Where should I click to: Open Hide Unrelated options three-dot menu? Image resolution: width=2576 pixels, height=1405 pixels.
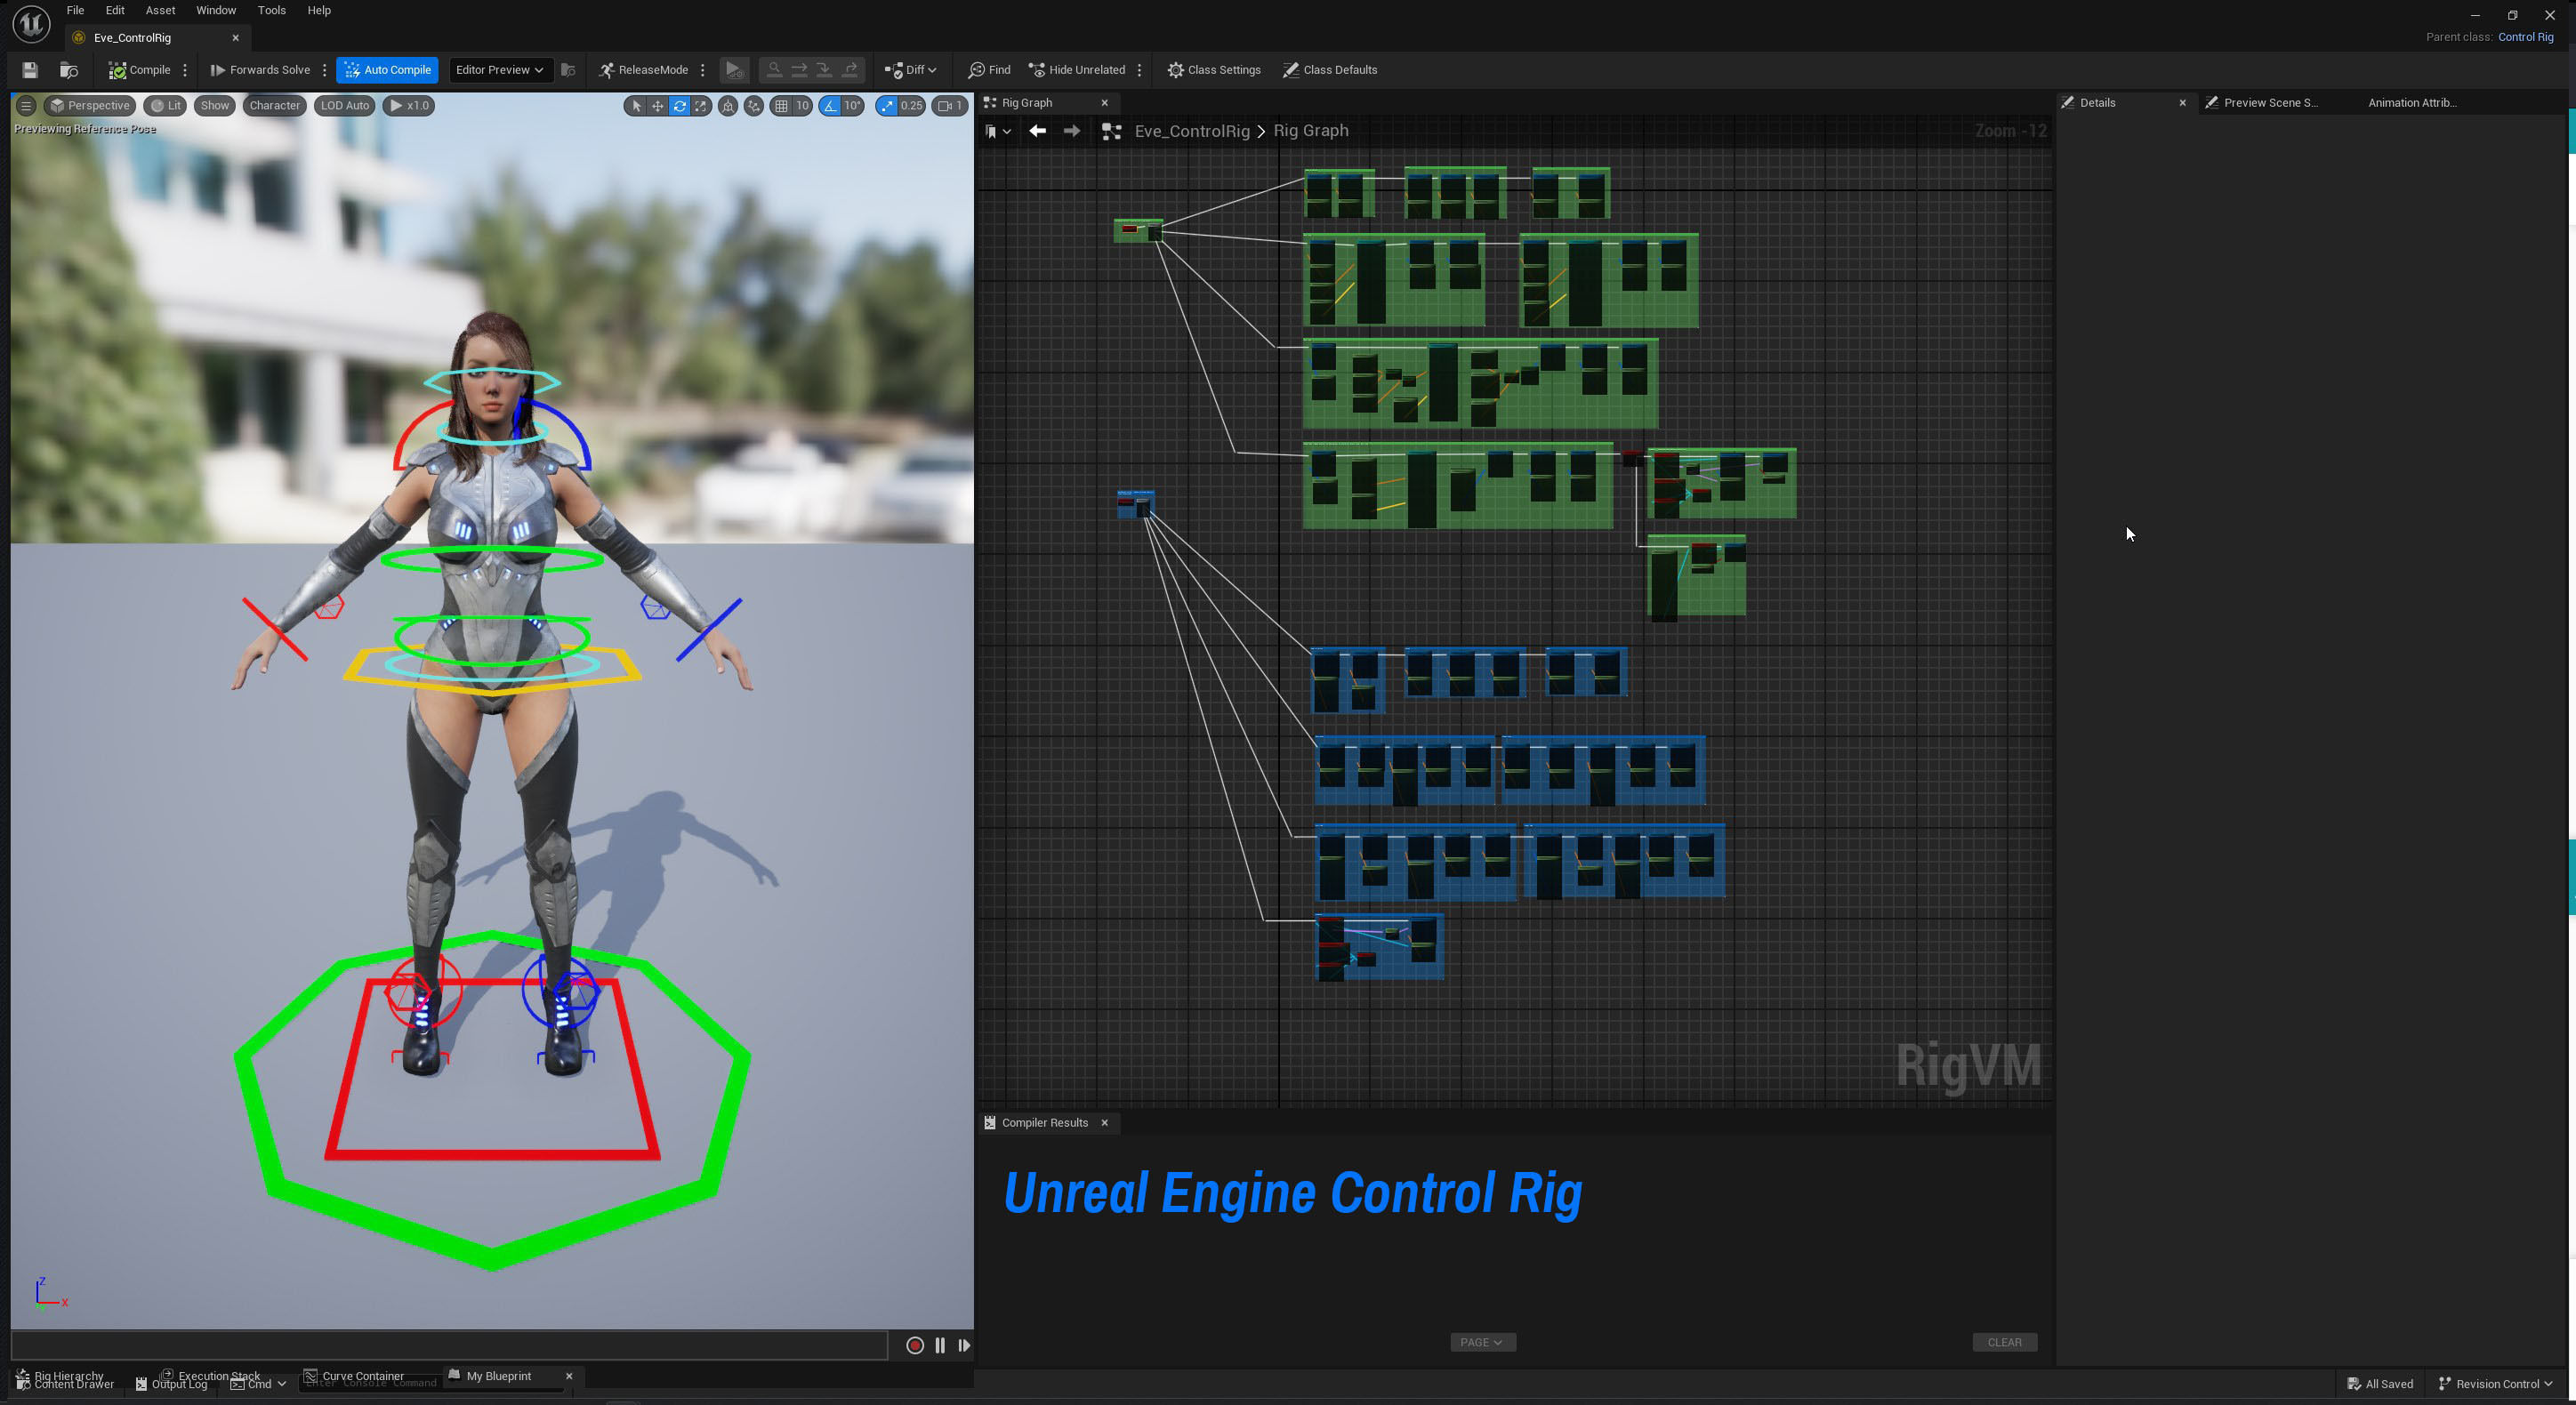1140,70
